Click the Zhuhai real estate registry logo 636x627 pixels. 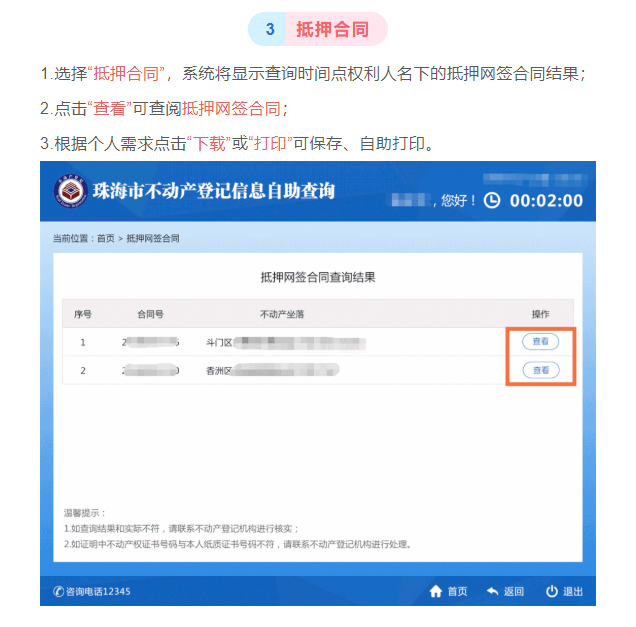[x=71, y=191]
